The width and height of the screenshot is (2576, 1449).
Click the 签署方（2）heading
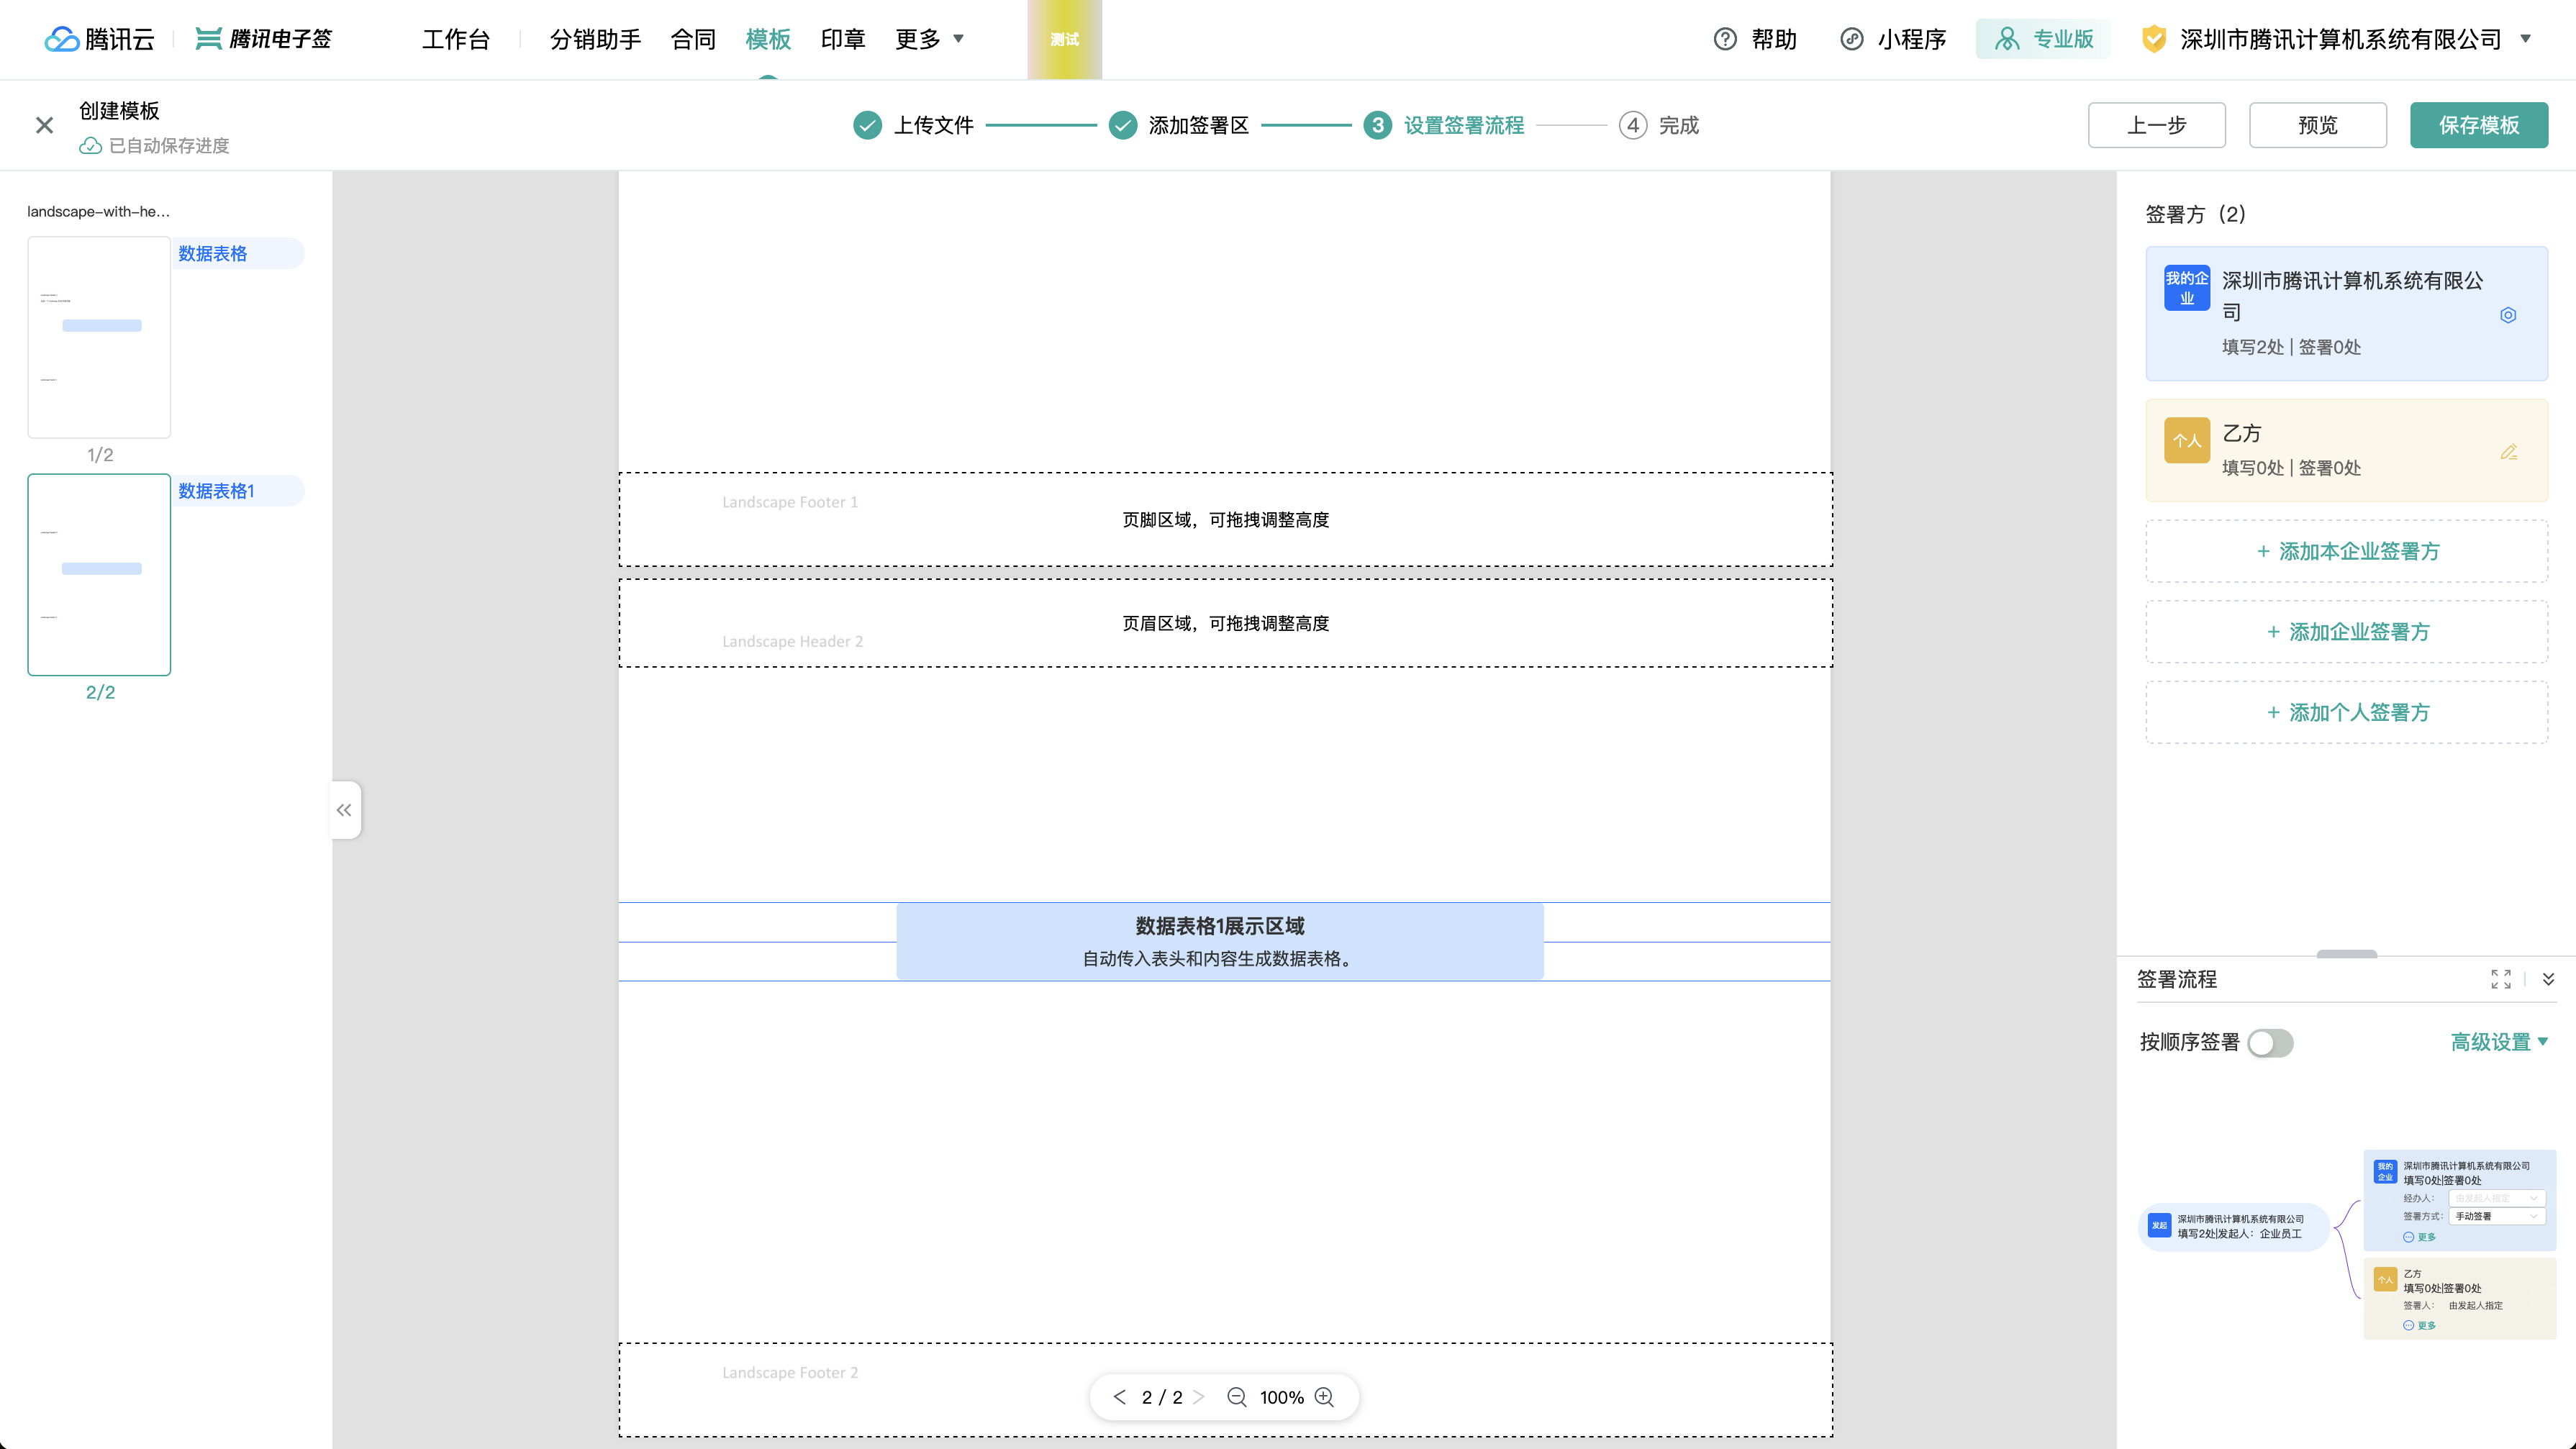[x=2196, y=214]
